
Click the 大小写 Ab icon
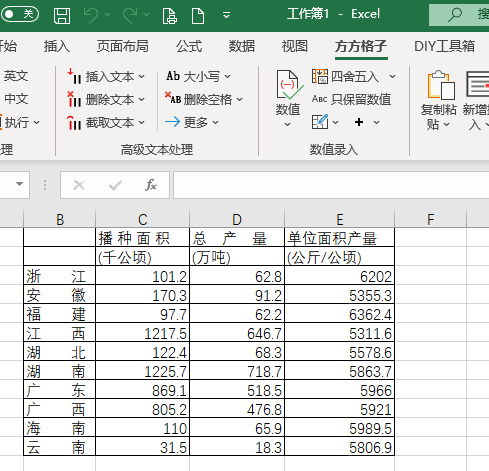(173, 76)
